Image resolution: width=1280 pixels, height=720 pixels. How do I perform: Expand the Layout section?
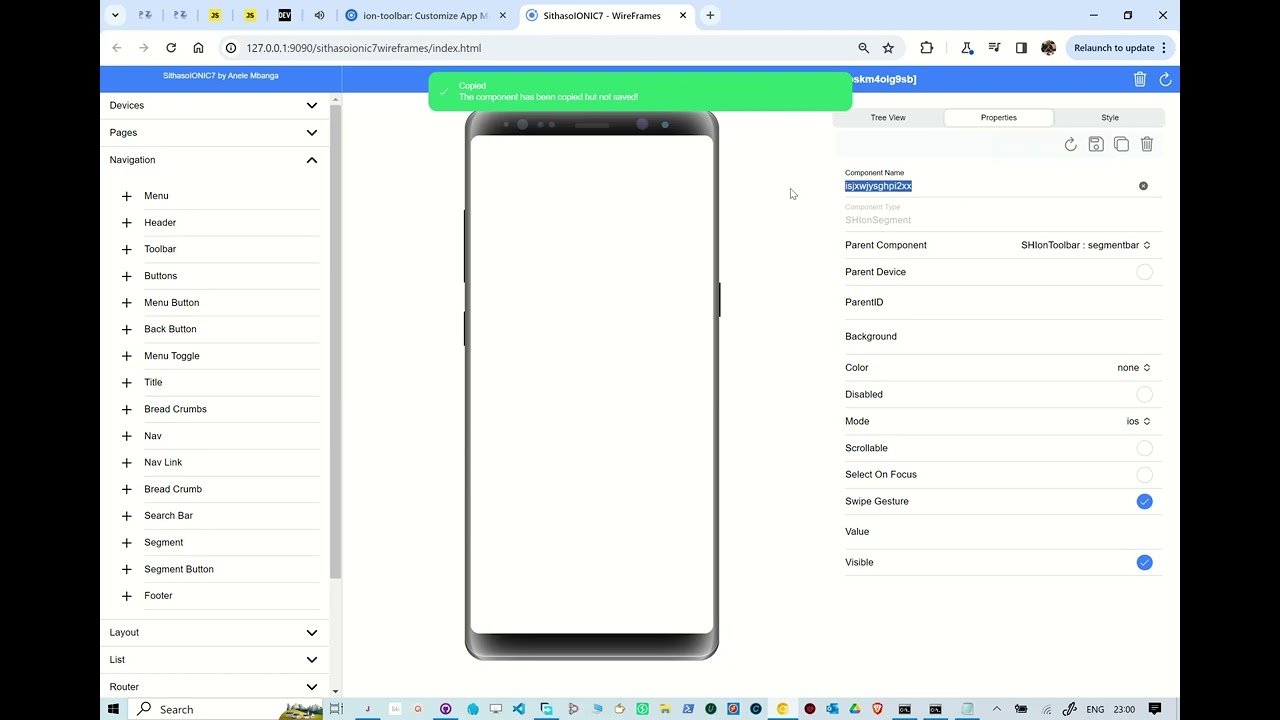[x=214, y=632]
